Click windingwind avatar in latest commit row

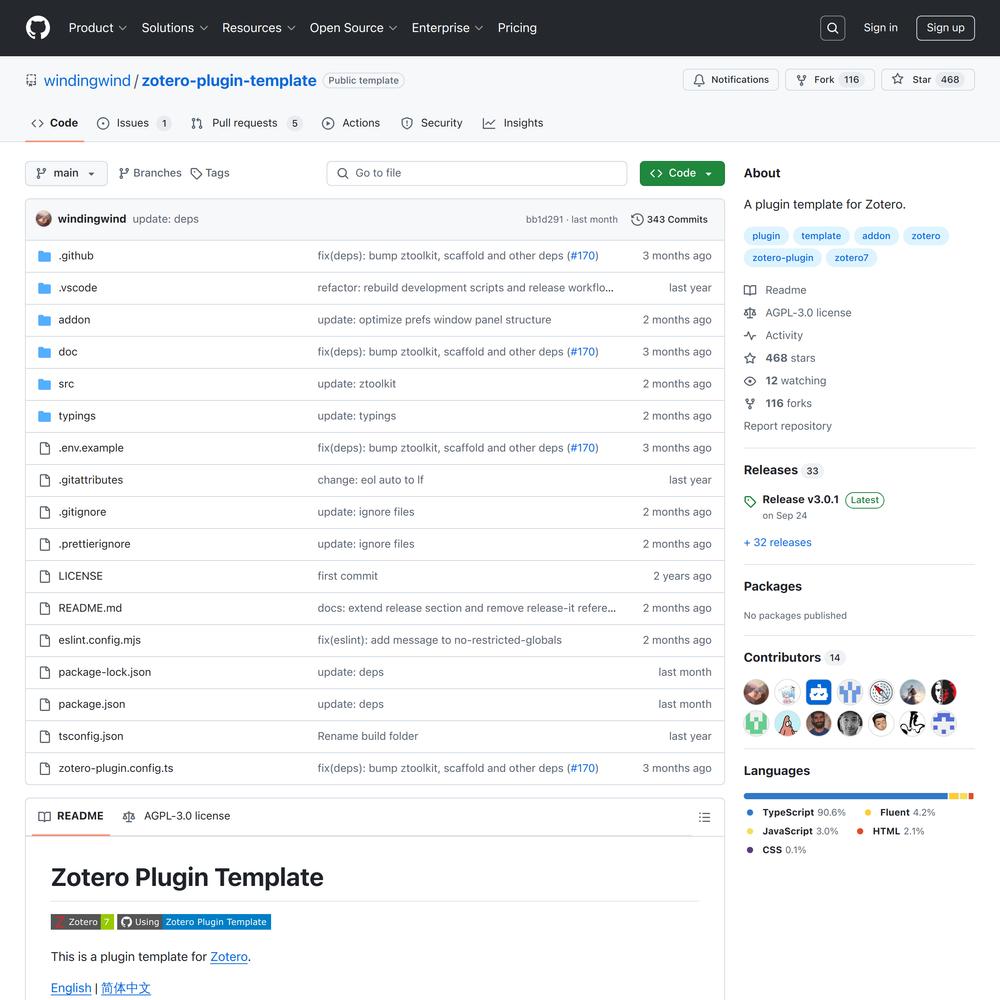pos(43,219)
